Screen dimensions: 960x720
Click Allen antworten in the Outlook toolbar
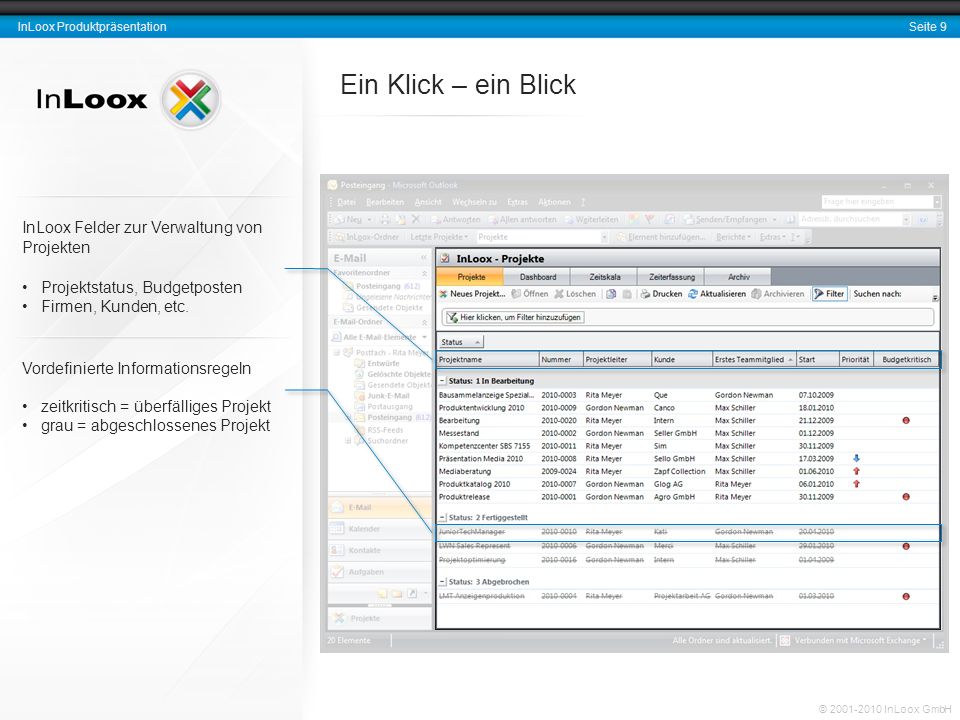click(x=522, y=219)
